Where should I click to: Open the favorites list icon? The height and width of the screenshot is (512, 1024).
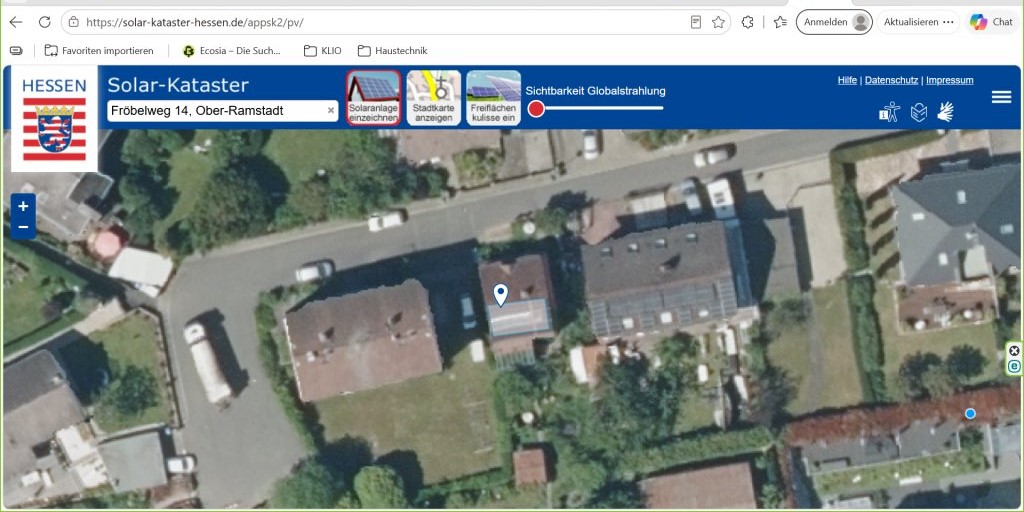[780, 22]
